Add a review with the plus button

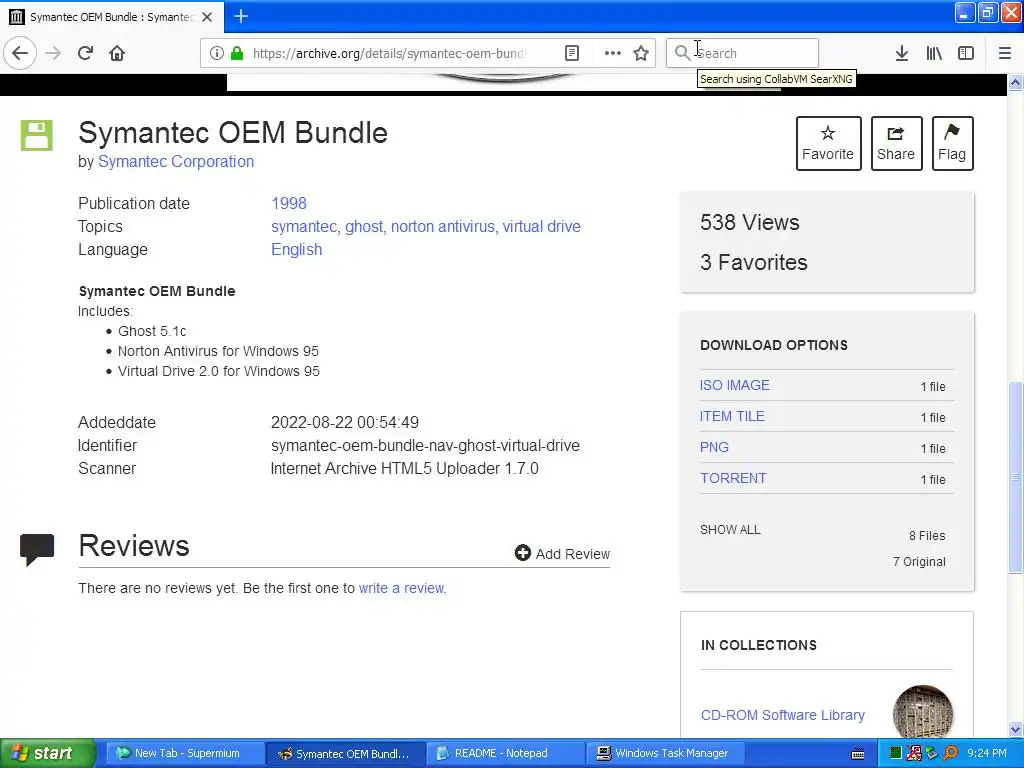tap(562, 553)
